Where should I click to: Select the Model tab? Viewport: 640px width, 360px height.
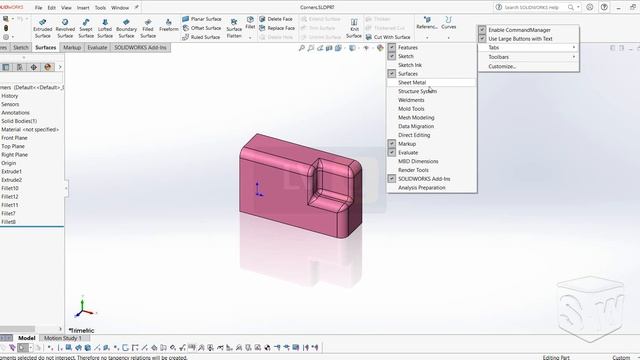[27, 338]
